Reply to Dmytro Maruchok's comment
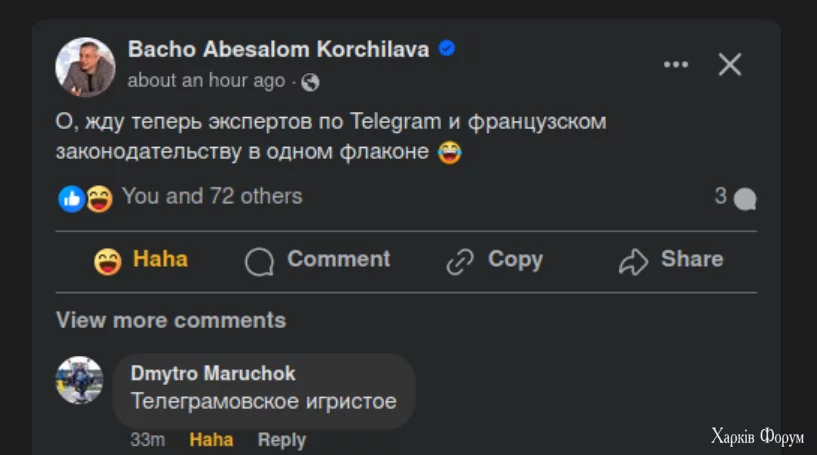This screenshot has width=817, height=455. point(281,440)
